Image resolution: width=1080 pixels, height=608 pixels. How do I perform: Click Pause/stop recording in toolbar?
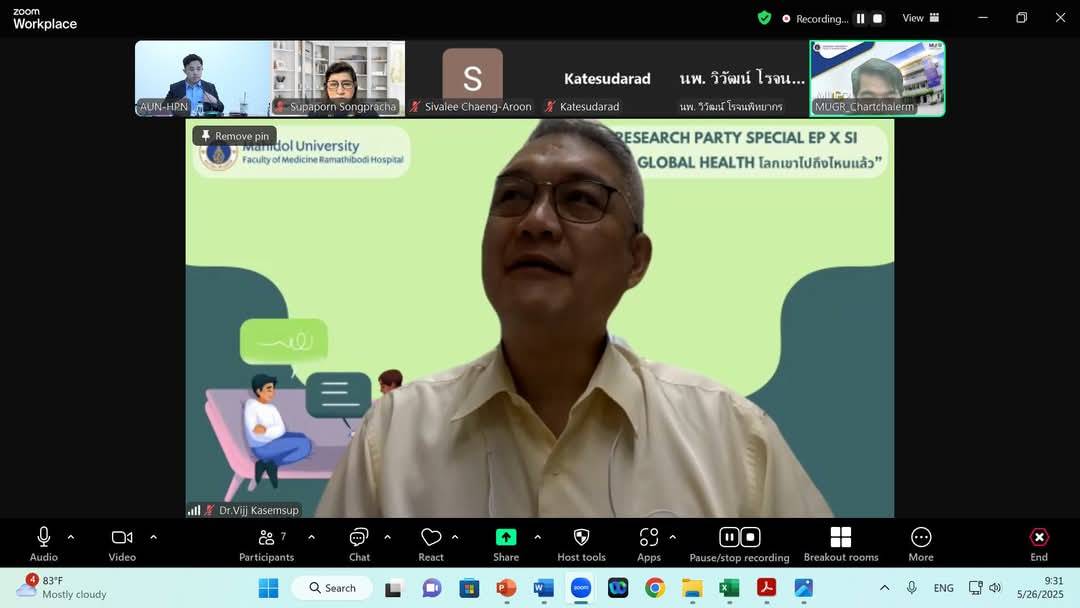click(739, 538)
